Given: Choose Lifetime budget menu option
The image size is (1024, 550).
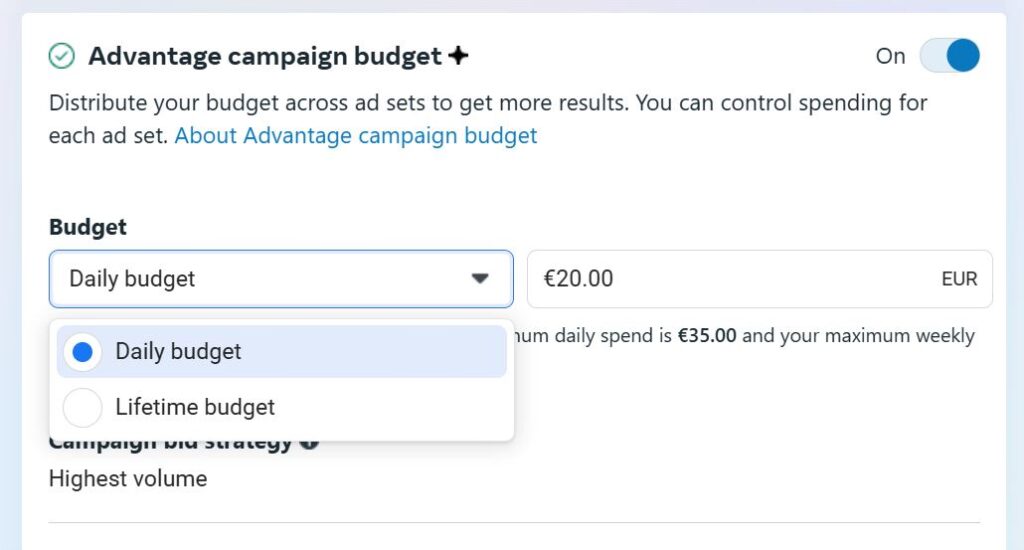Looking at the screenshot, I should 281,408.
